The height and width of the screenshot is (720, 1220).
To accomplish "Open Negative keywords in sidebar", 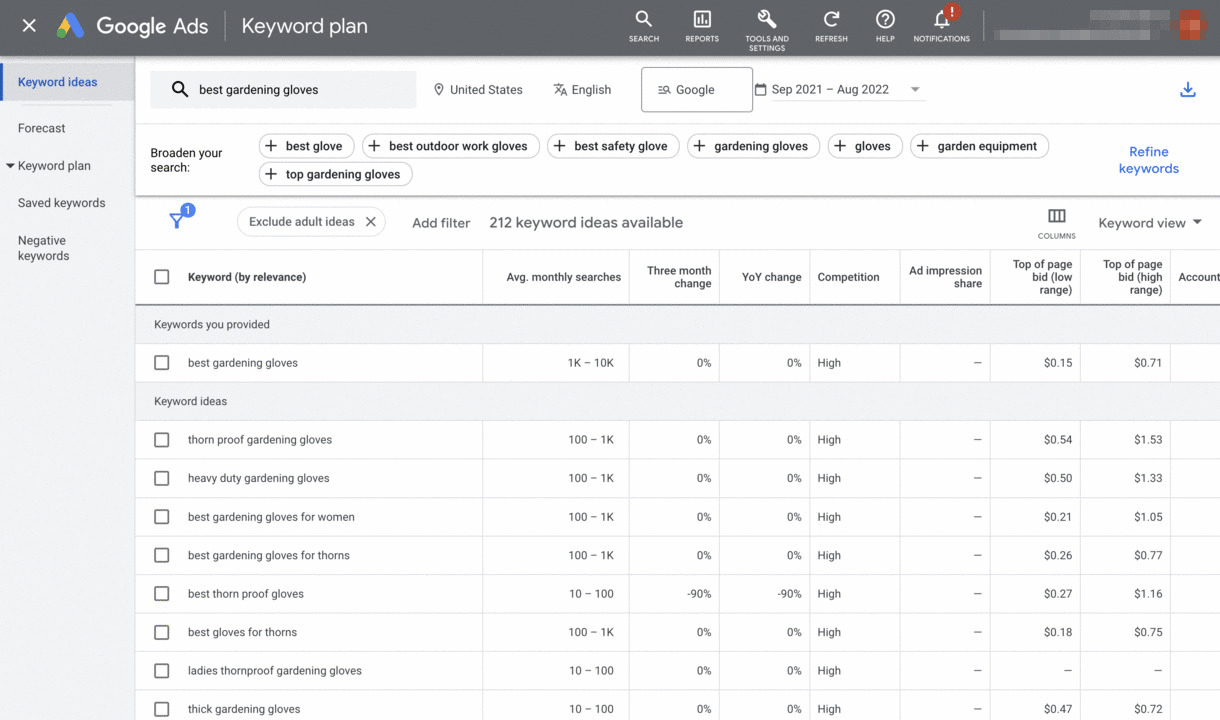I will 43,248.
